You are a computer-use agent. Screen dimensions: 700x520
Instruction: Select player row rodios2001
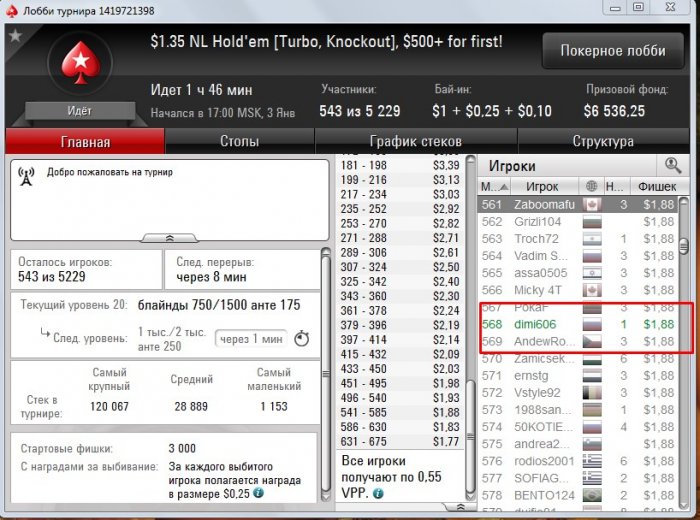tap(578, 461)
